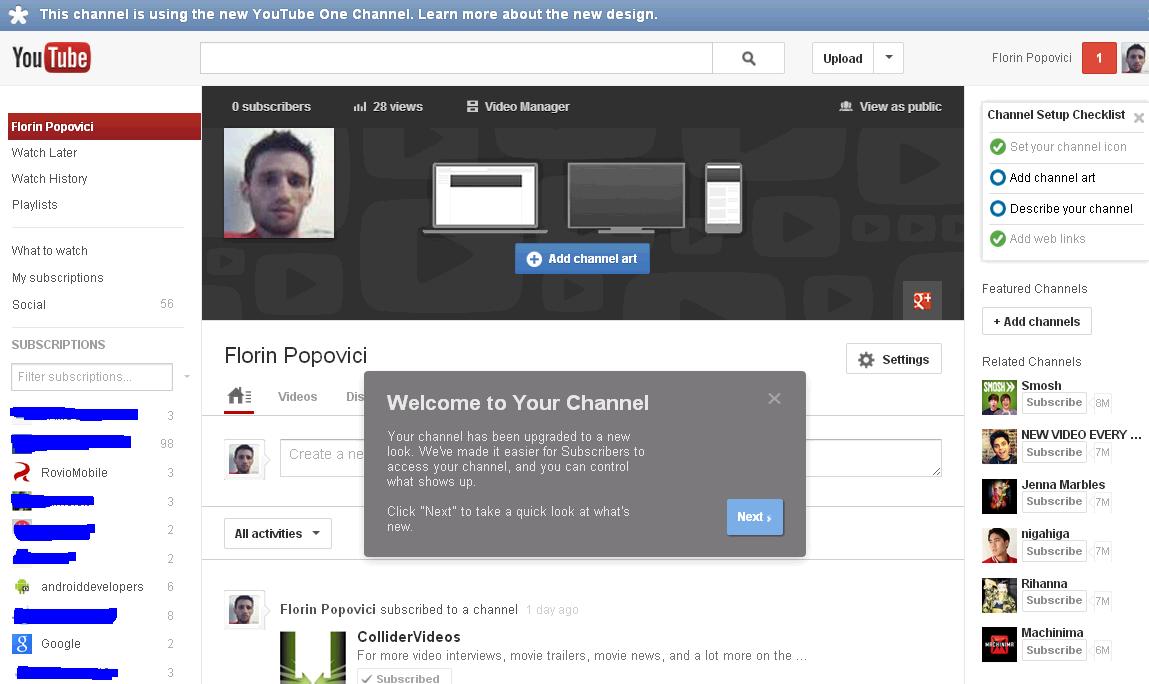The width and height of the screenshot is (1149, 684).
Task: Click the Filter subscriptions field
Action: (92, 377)
